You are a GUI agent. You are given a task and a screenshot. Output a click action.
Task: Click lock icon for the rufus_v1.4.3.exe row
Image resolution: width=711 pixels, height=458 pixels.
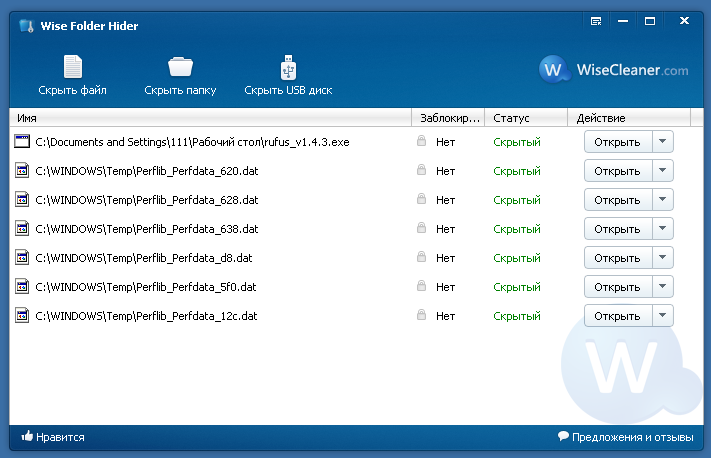[x=421, y=141]
